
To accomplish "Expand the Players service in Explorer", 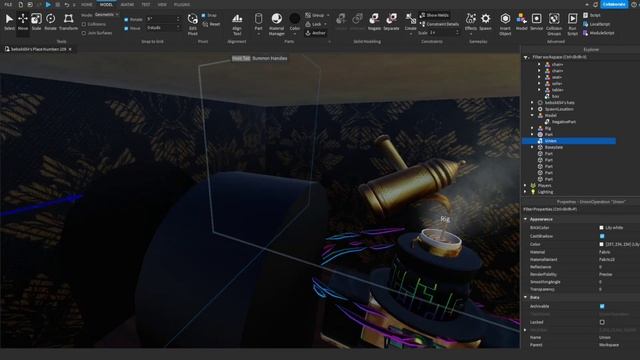I will 526,185.
